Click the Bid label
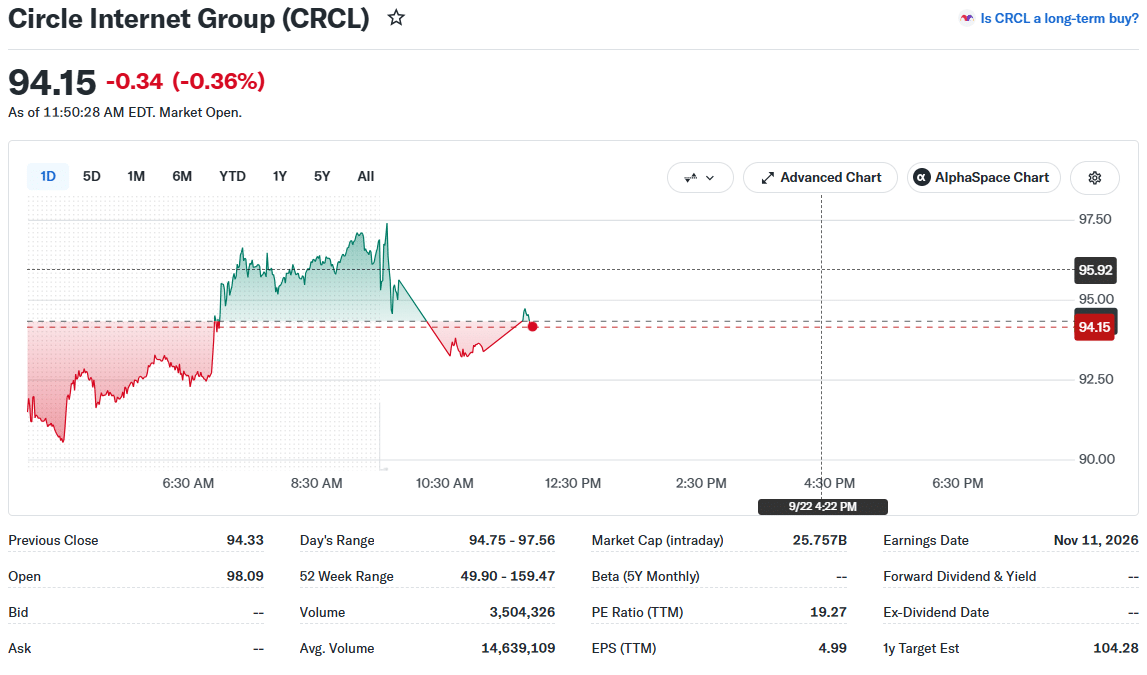 point(18,611)
